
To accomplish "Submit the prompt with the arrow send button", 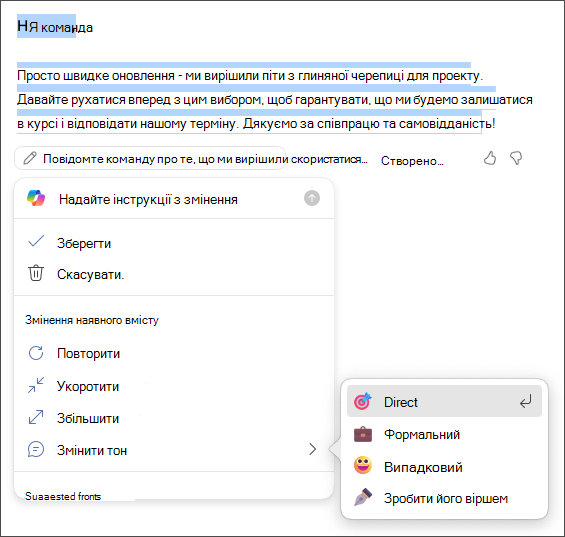I will pyautogui.click(x=312, y=198).
